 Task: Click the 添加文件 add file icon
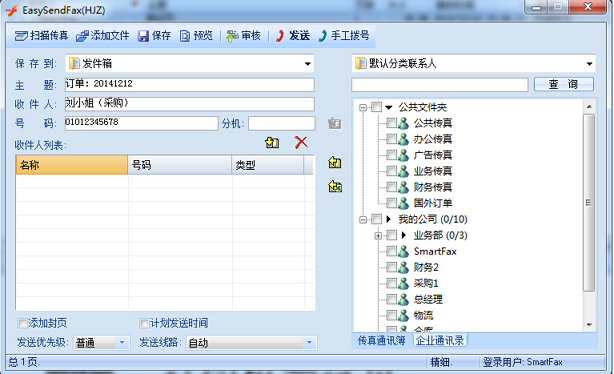pyautogui.click(x=82, y=36)
